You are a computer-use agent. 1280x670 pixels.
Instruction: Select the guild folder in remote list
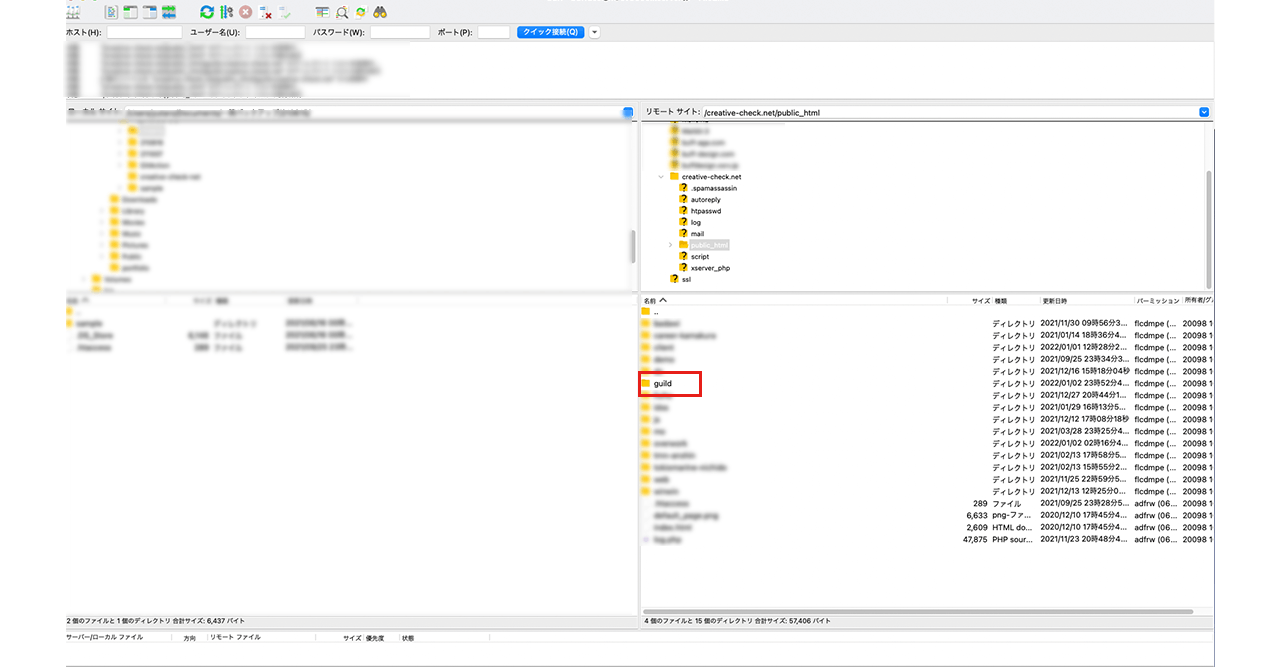point(662,384)
